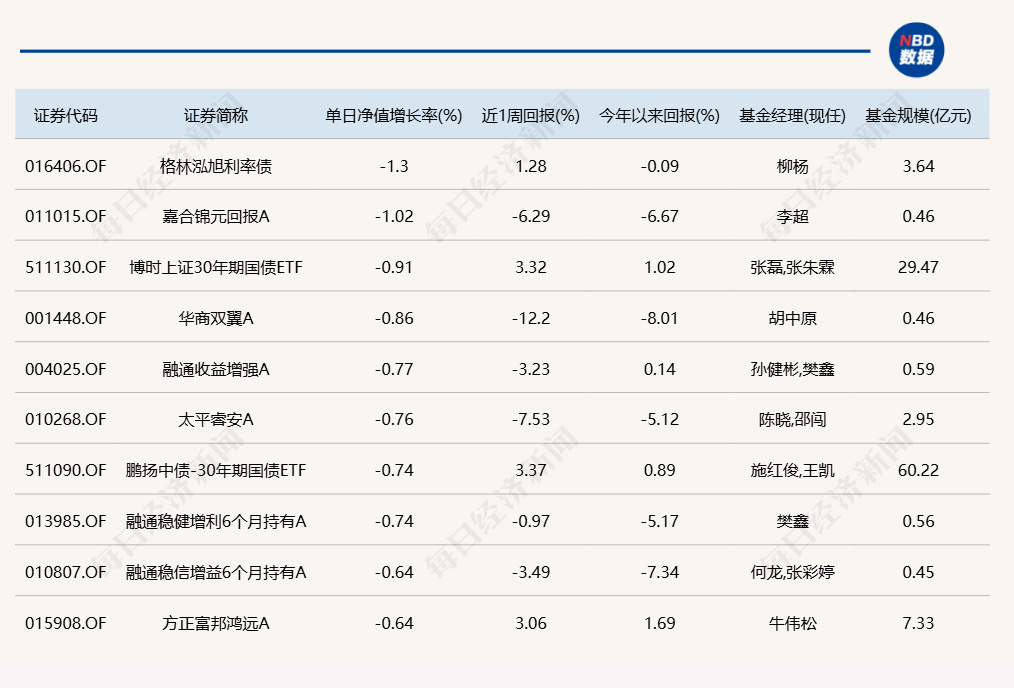
Task: Click fund code 004025.OF
Action: (x=65, y=369)
